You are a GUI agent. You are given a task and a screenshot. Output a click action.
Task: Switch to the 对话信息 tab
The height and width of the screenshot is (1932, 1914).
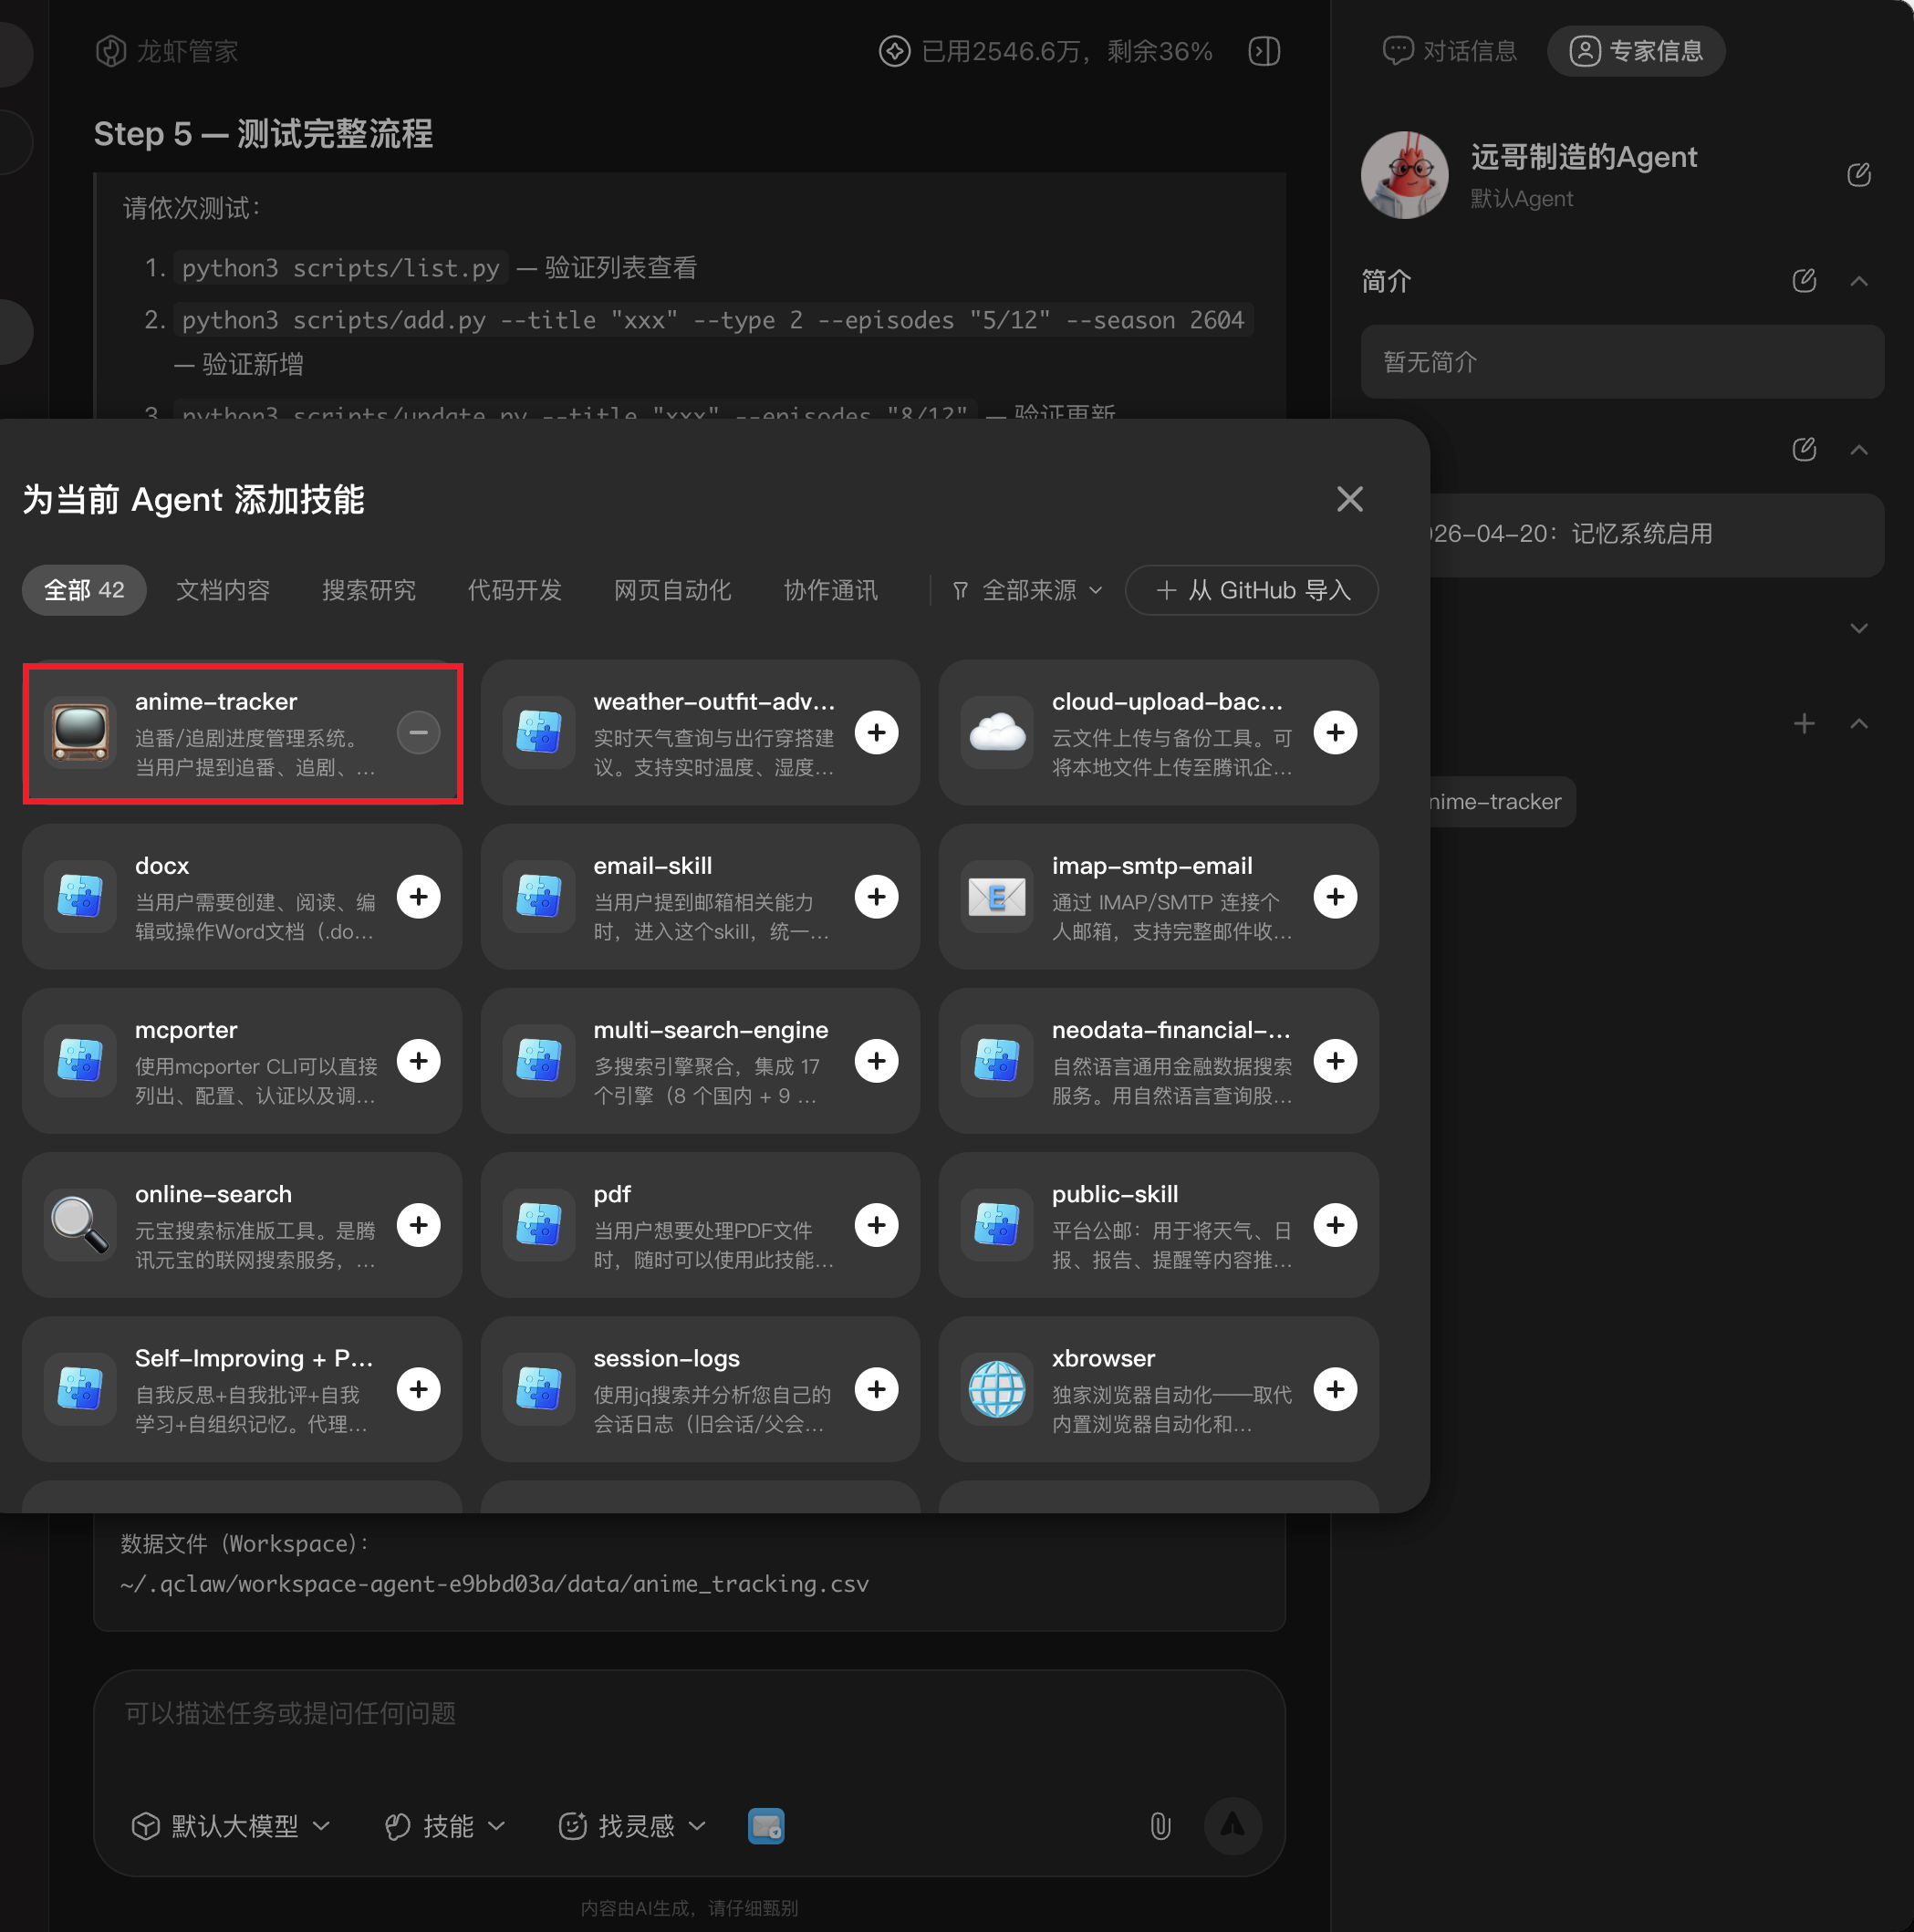coord(1450,51)
